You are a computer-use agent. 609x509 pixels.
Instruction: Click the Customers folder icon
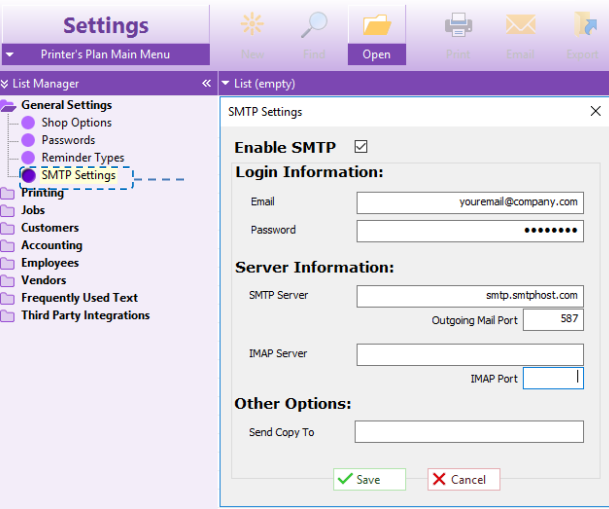pyautogui.click(x=7, y=228)
